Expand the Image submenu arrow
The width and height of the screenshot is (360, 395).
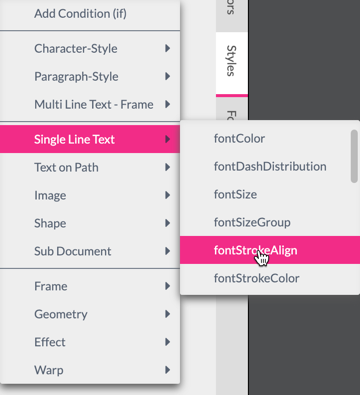pos(168,195)
